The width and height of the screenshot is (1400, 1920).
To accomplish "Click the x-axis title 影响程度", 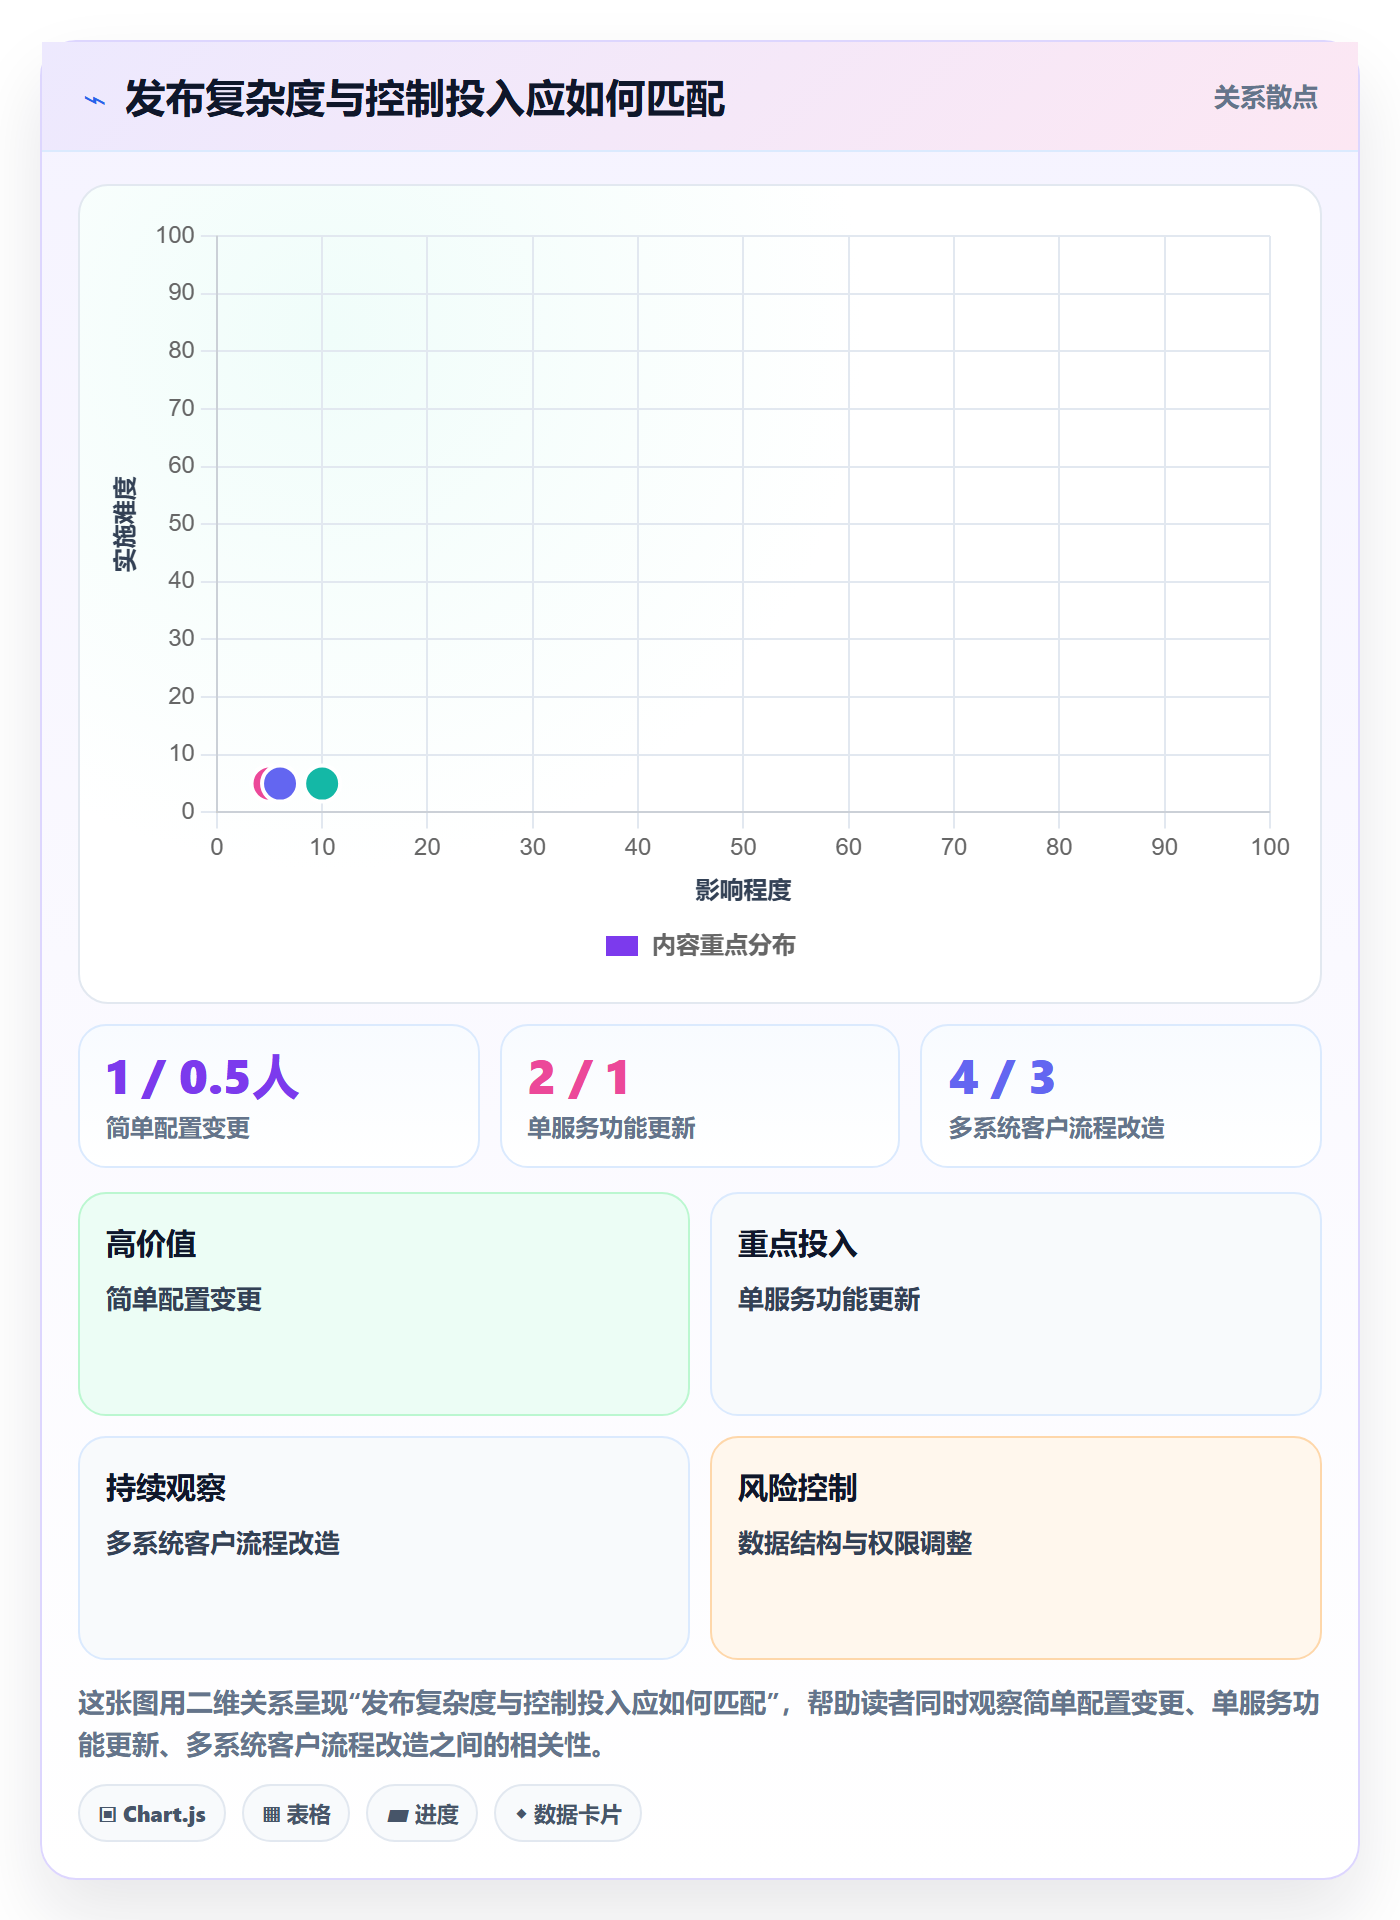I will click(x=743, y=890).
